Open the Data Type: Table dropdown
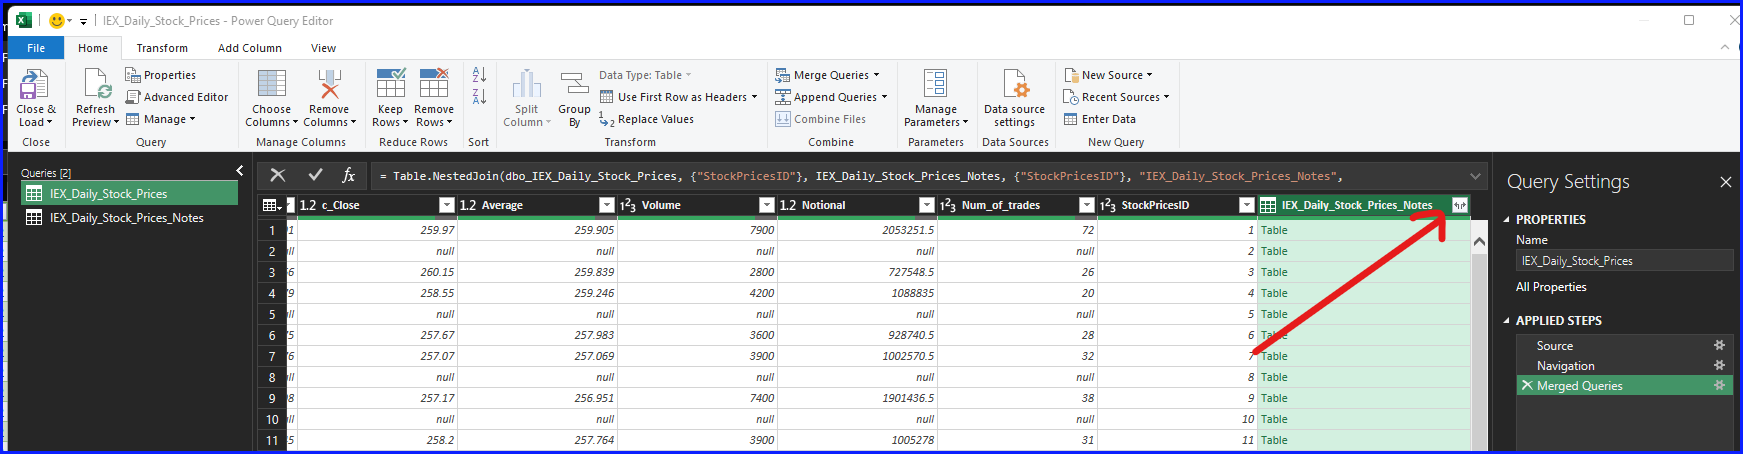The image size is (1743, 454). [x=645, y=75]
